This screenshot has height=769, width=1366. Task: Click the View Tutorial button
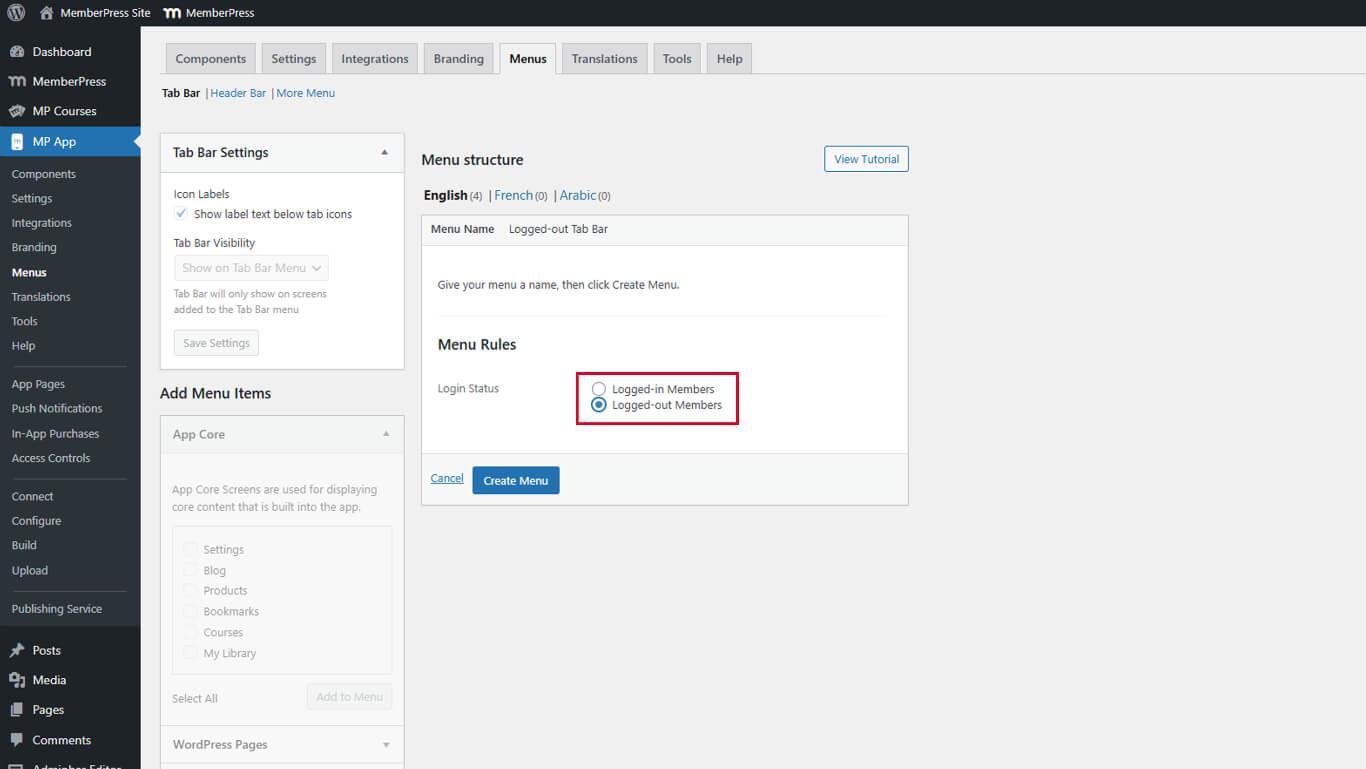click(866, 159)
